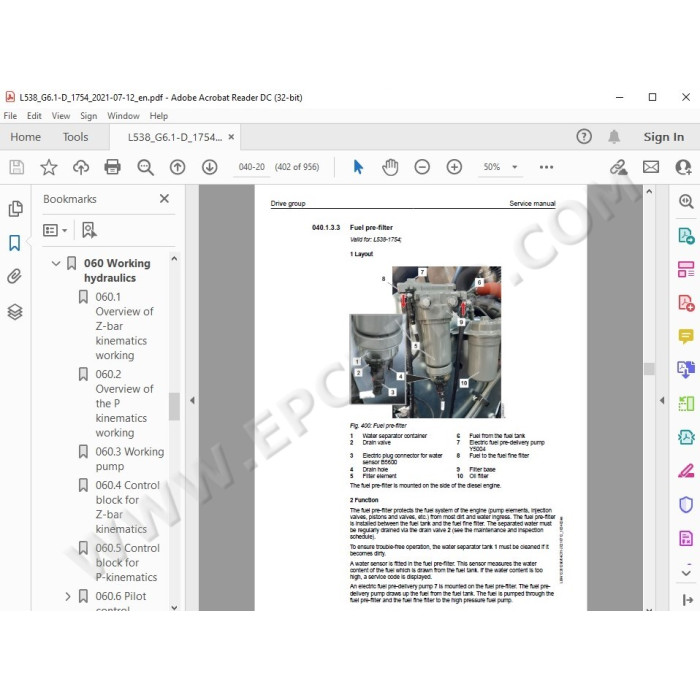This screenshot has width=700, height=700.
Task: Print the document
Action: [112, 167]
